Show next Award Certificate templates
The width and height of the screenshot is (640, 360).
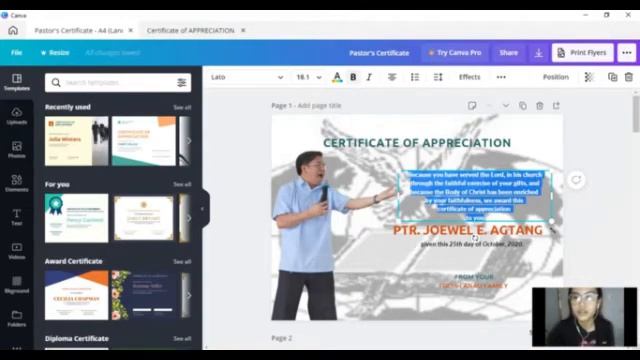[x=189, y=295]
